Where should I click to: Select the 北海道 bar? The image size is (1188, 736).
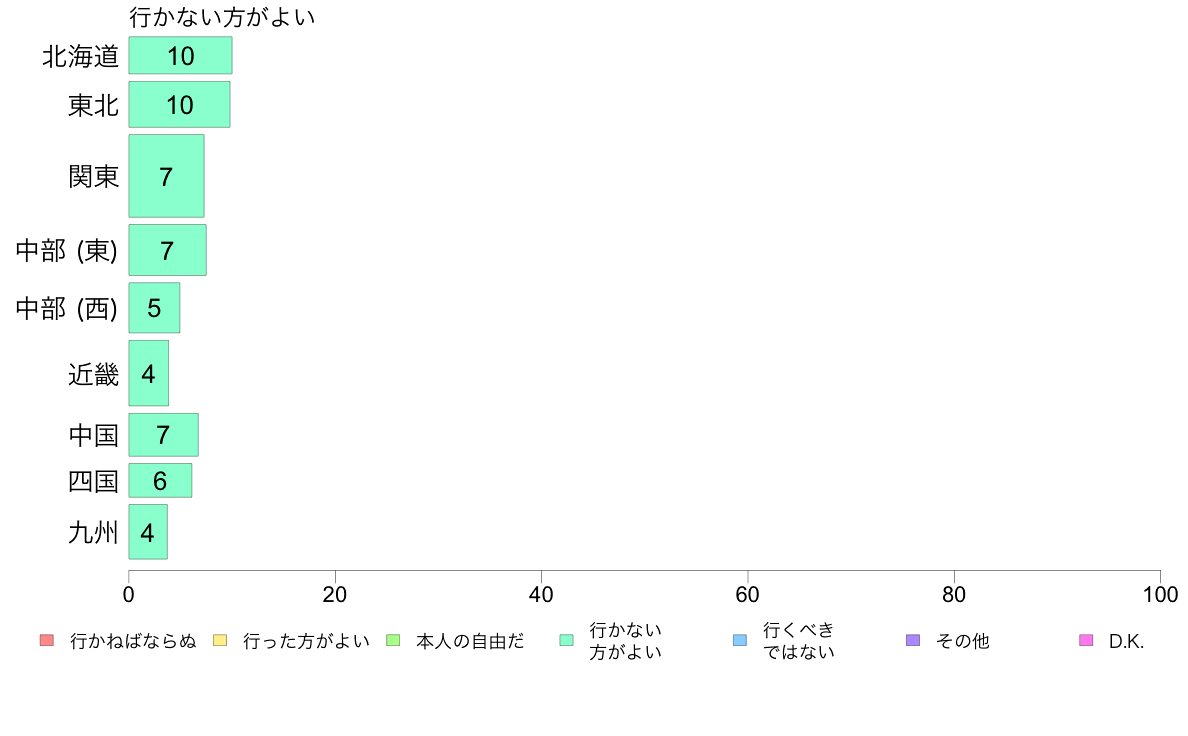[180, 55]
